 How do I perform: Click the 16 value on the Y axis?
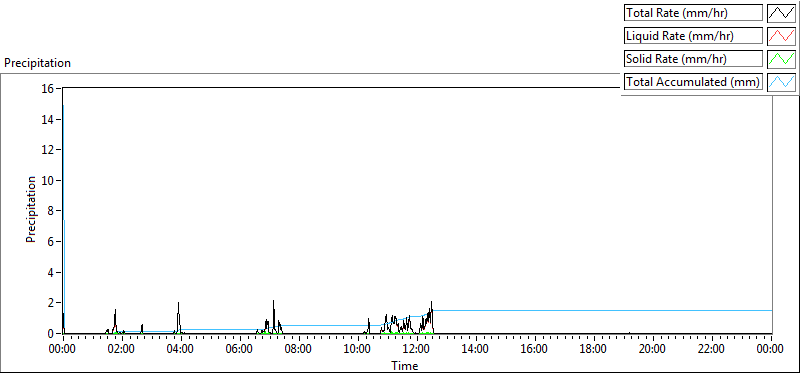pyautogui.click(x=48, y=88)
